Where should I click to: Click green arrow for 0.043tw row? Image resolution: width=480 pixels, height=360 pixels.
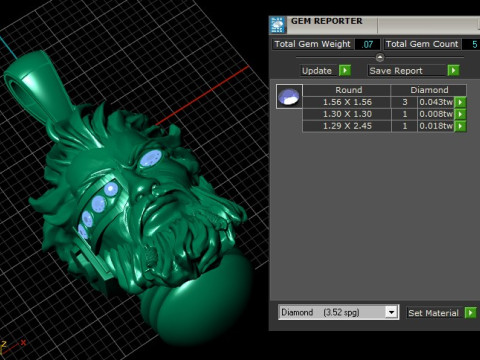[460, 102]
